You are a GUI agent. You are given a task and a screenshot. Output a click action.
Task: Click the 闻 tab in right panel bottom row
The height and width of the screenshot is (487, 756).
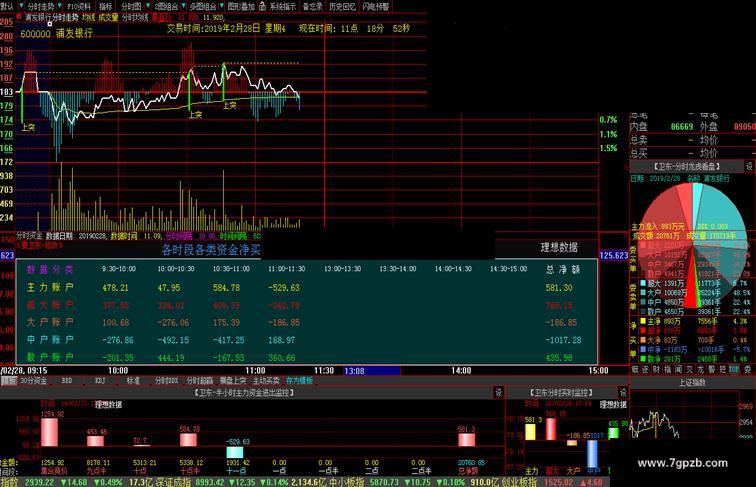tap(679, 369)
